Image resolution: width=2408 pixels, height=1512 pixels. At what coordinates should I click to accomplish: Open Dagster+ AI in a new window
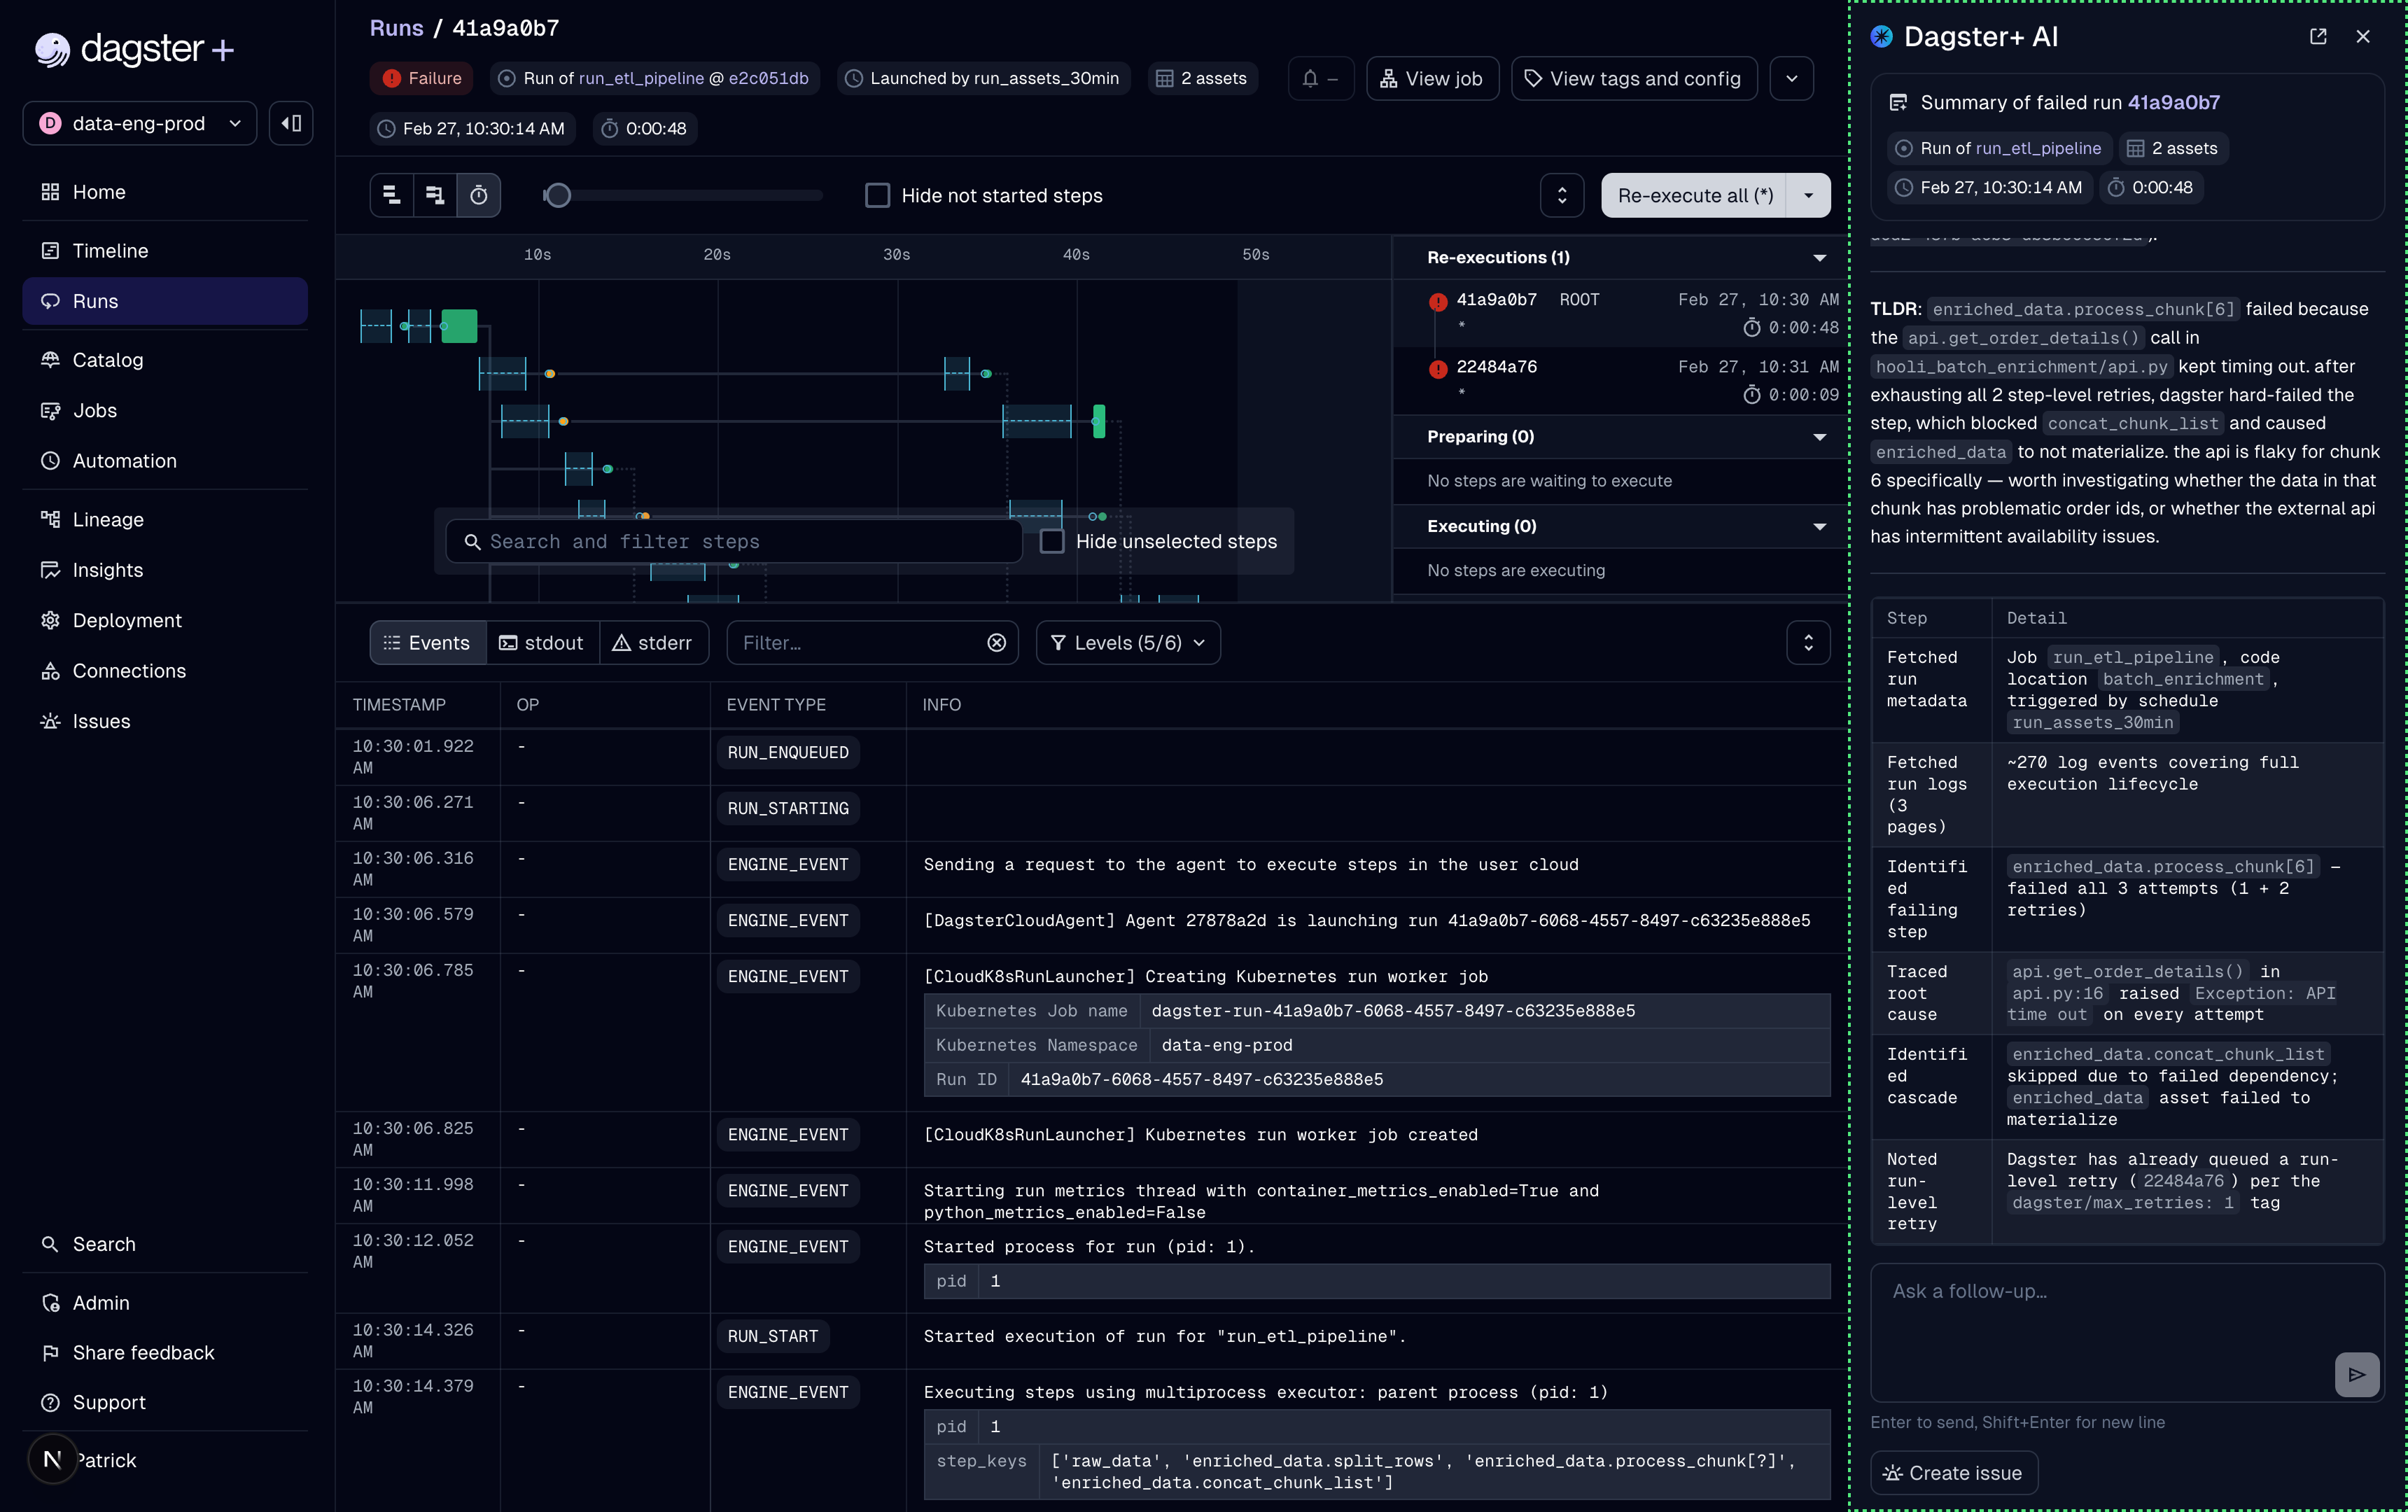[x=2318, y=36]
